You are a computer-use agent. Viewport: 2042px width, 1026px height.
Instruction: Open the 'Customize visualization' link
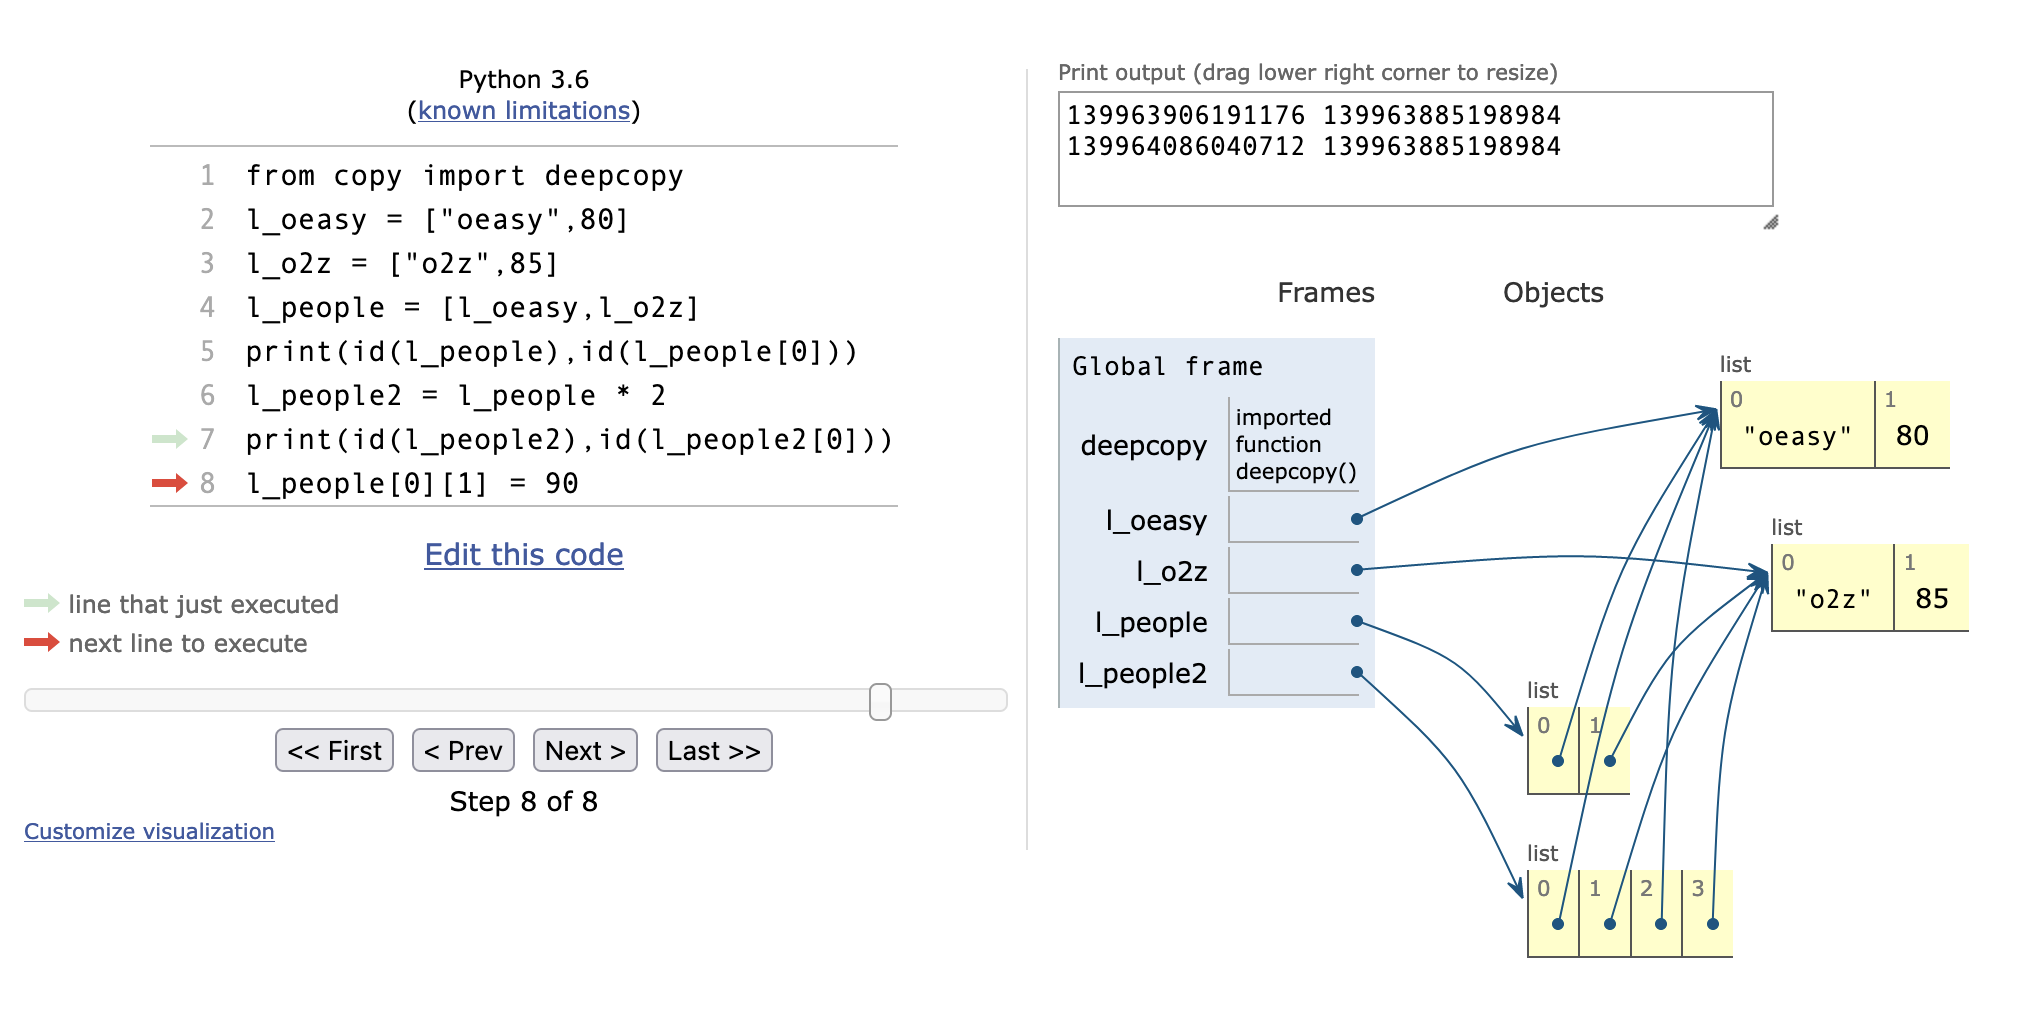[x=149, y=831]
